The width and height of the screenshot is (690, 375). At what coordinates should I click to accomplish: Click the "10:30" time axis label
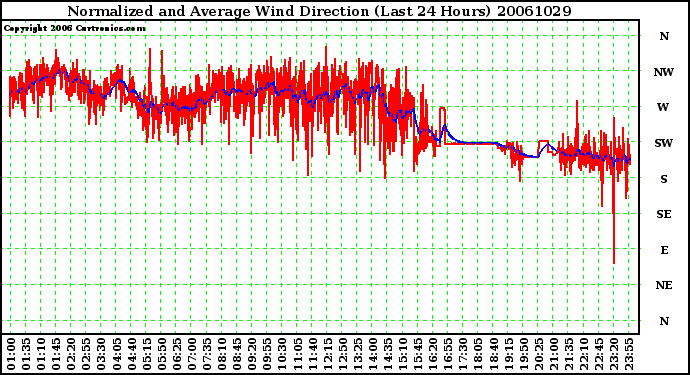tap(283, 354)
